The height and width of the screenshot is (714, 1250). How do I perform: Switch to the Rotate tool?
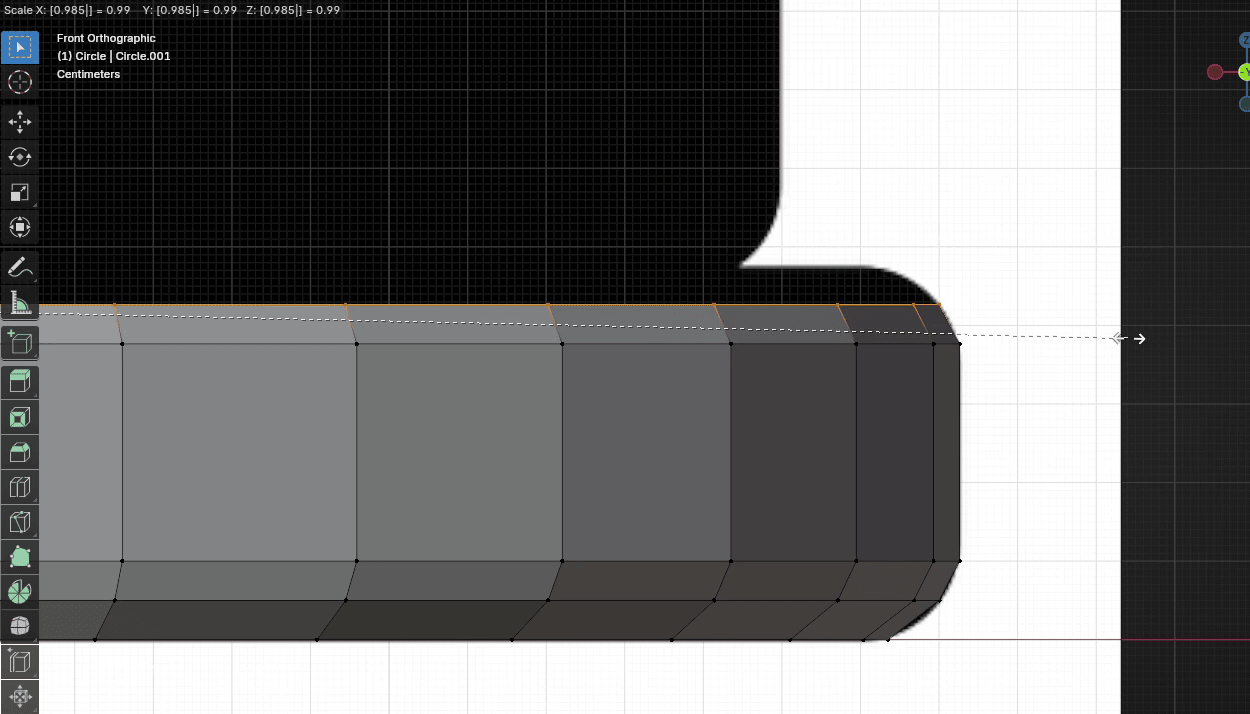click(20, 157)
